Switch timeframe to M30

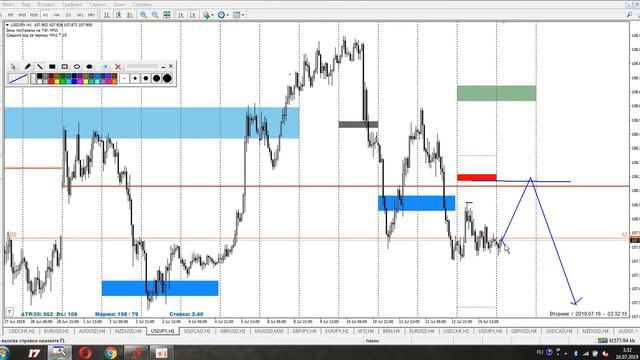click(34, 15)
